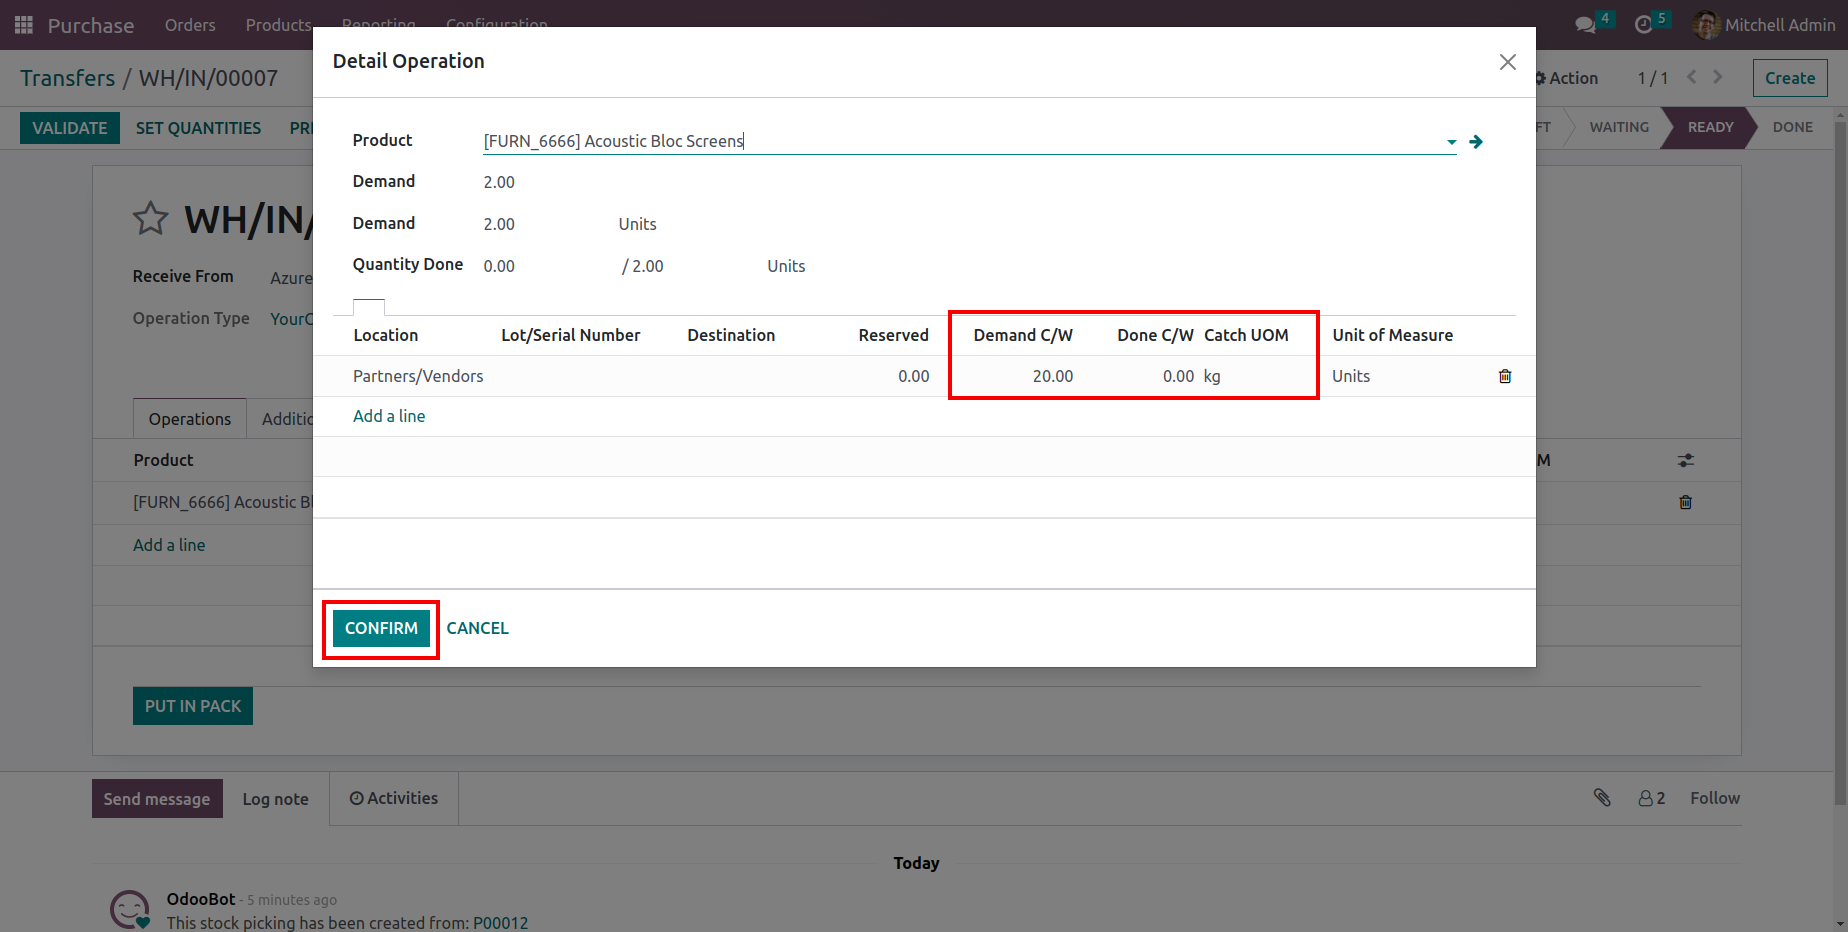Switch to the Operations tab
The width and height of the screenshot is (1848, 932).
[190, 419]
